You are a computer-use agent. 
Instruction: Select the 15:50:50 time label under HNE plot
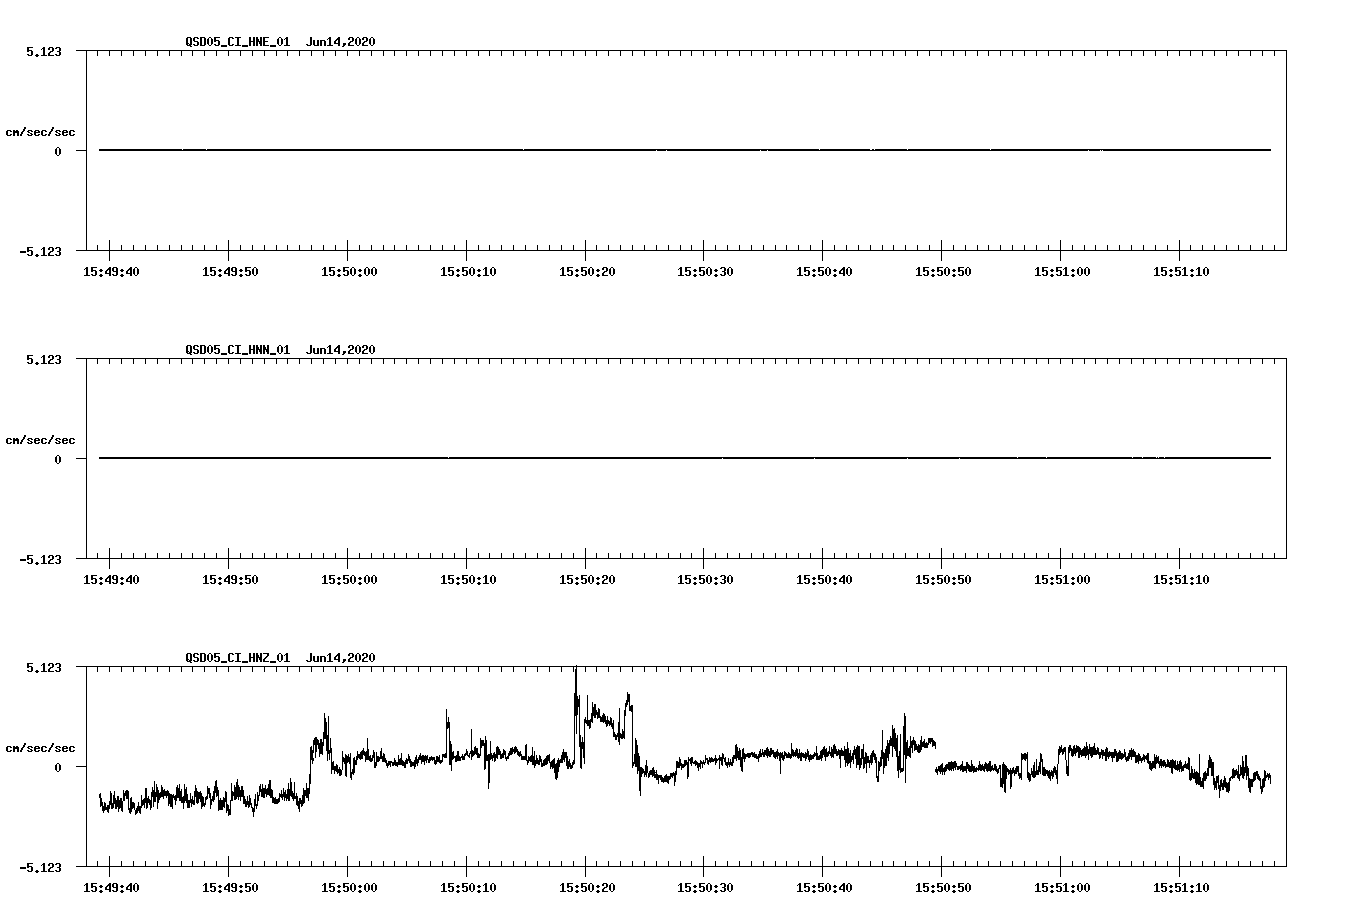pos(943,271)
